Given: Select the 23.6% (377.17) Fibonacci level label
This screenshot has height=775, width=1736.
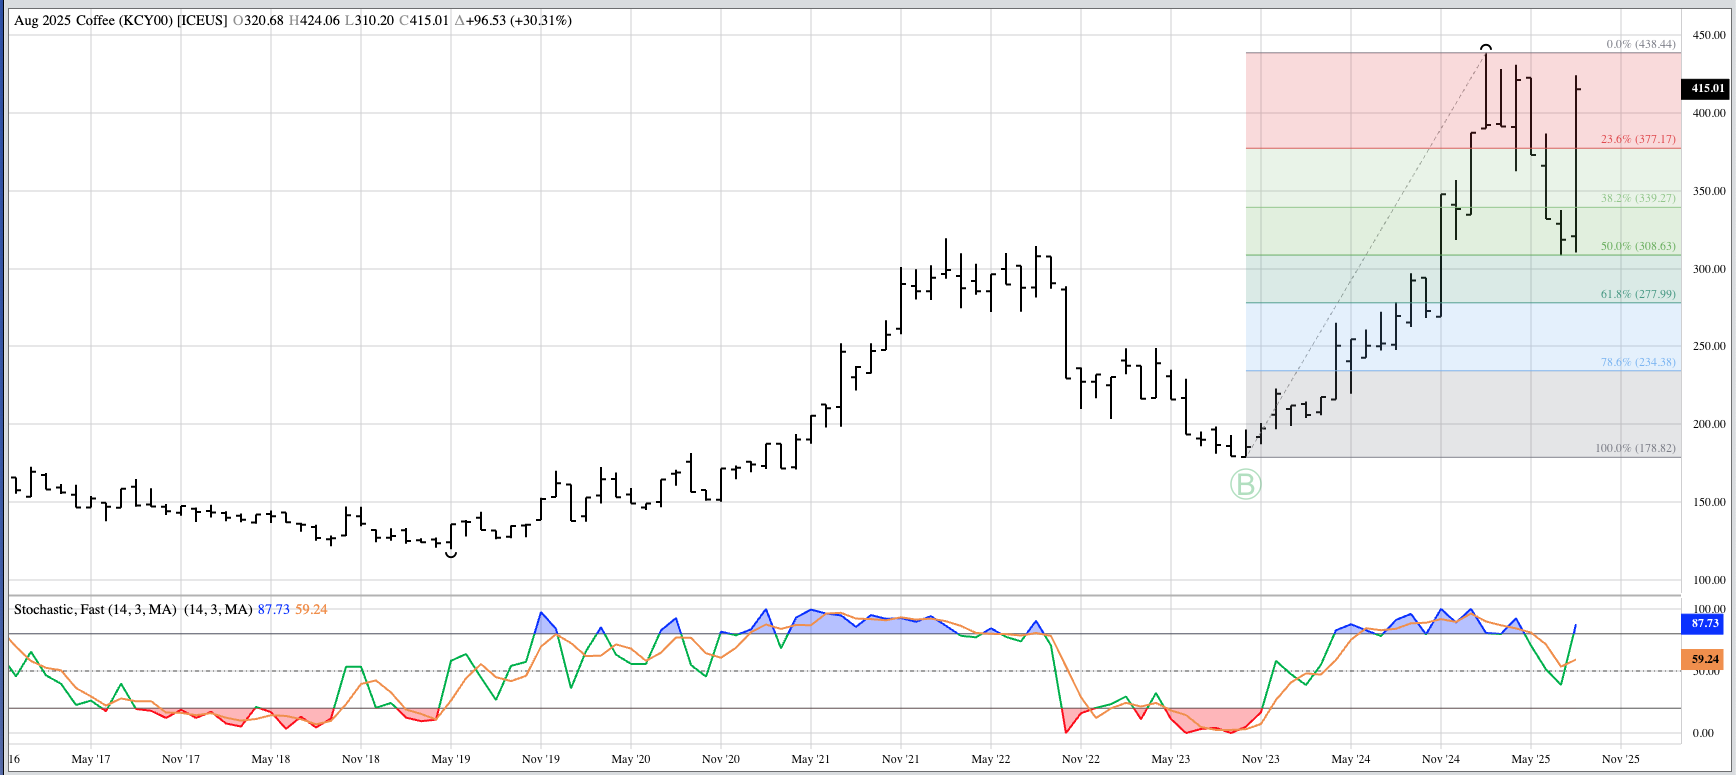Looking at the screenshot, I should [1637, 139].
